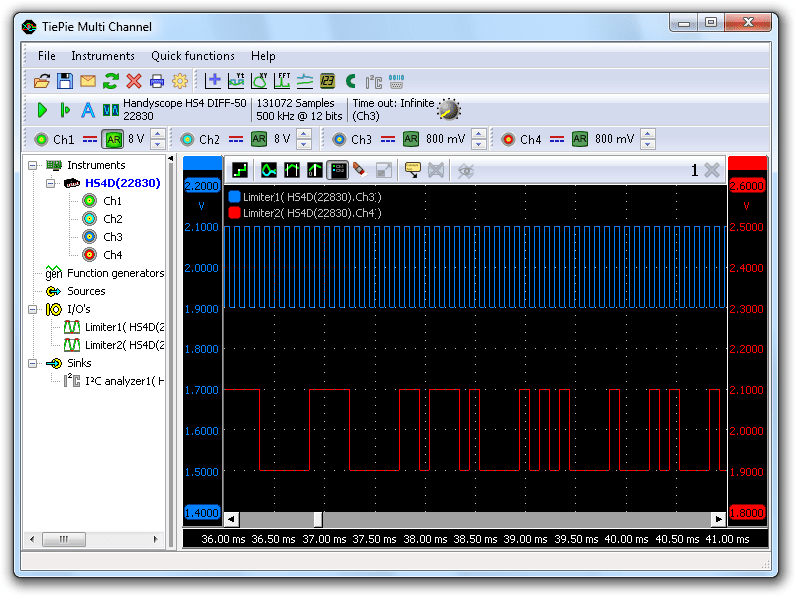Click the red X delete icon
795x596 pixels.
(134, 81)
